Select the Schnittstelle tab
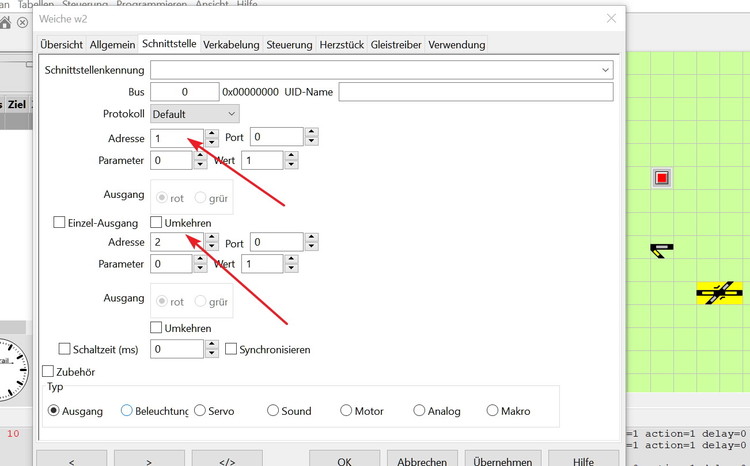This screenshot has height=466, width=750. click(x=169, y=44)
